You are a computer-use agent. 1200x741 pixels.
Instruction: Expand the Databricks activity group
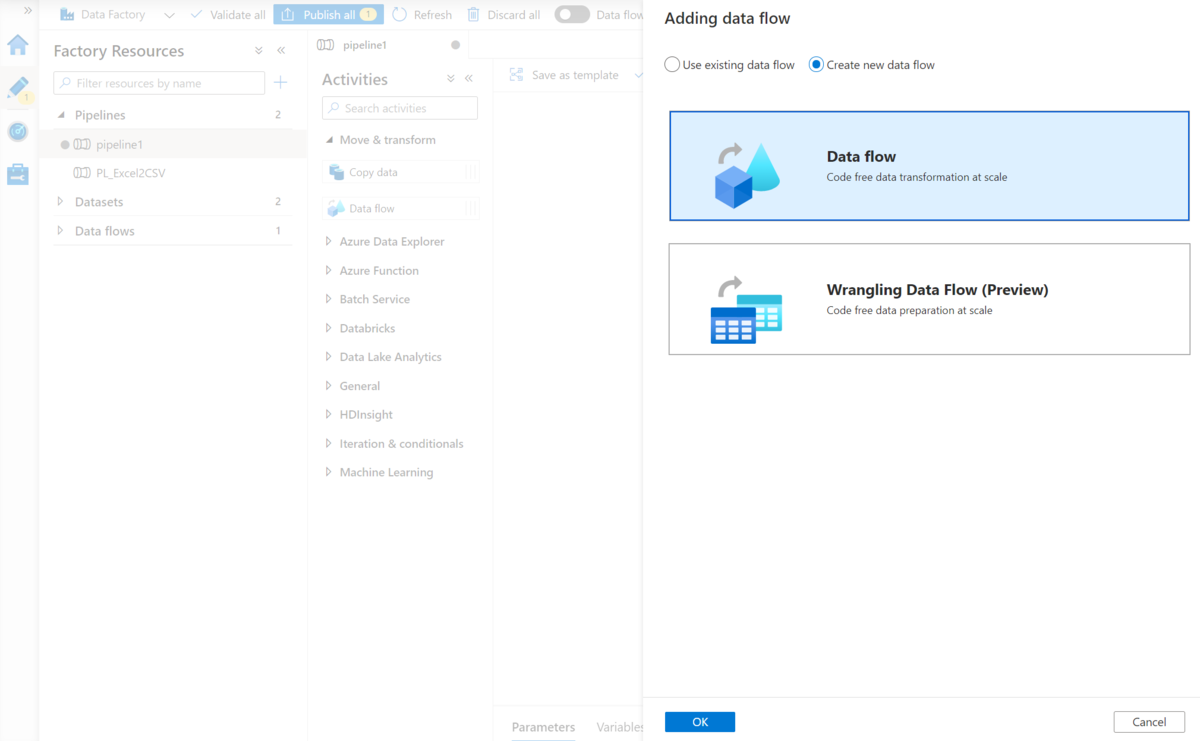coord(329,328)
